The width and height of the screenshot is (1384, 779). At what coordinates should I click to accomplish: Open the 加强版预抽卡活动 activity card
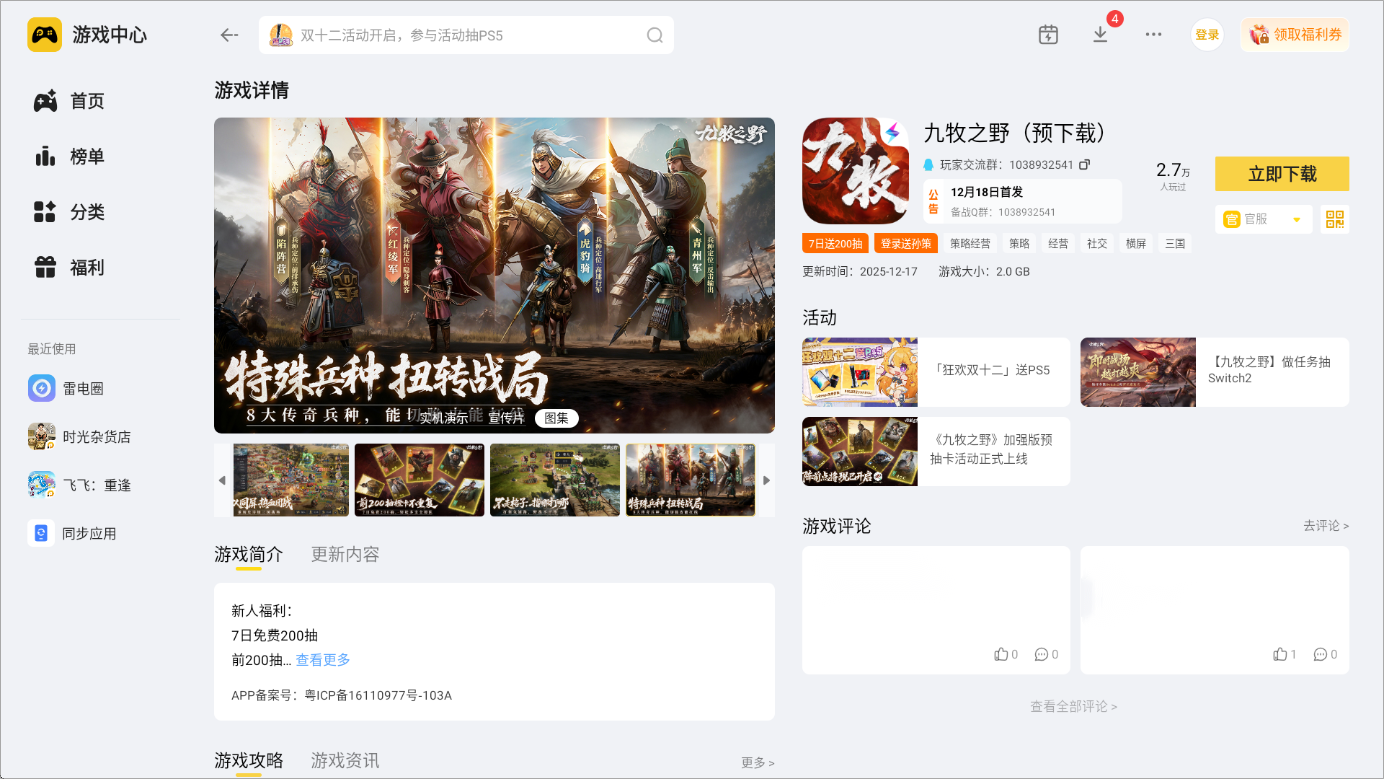pos(936,451)
